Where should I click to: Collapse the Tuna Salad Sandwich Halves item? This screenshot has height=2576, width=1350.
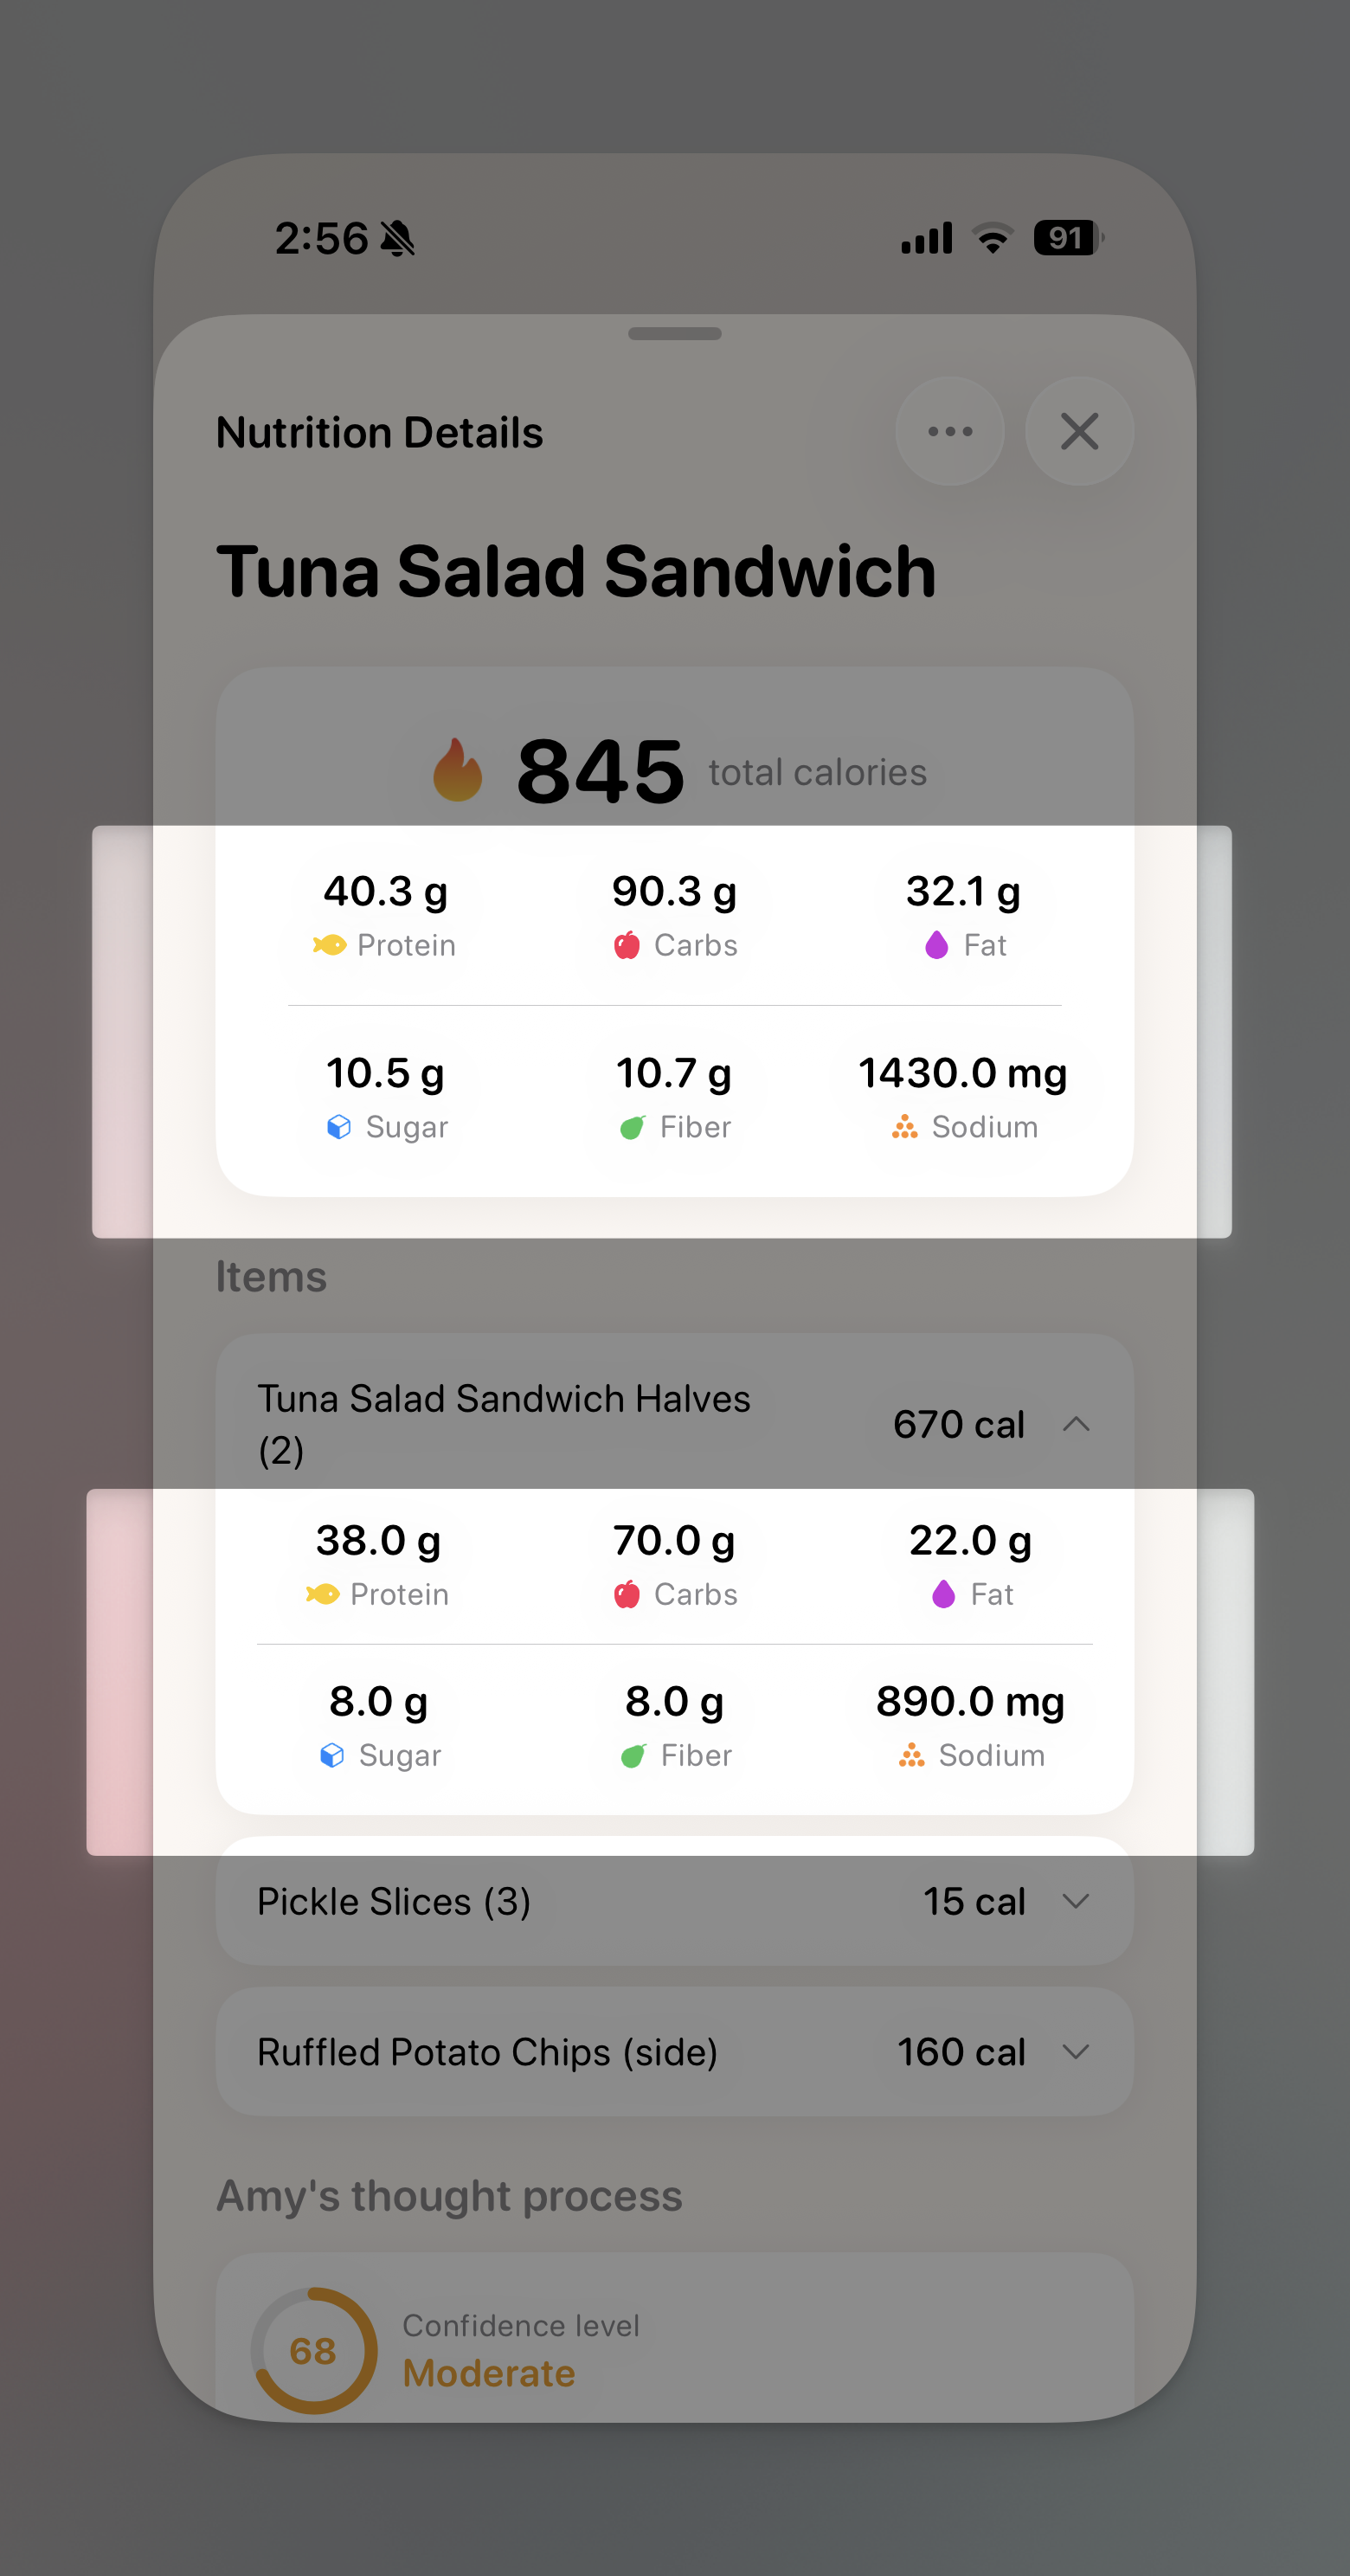point(1076,1424)
